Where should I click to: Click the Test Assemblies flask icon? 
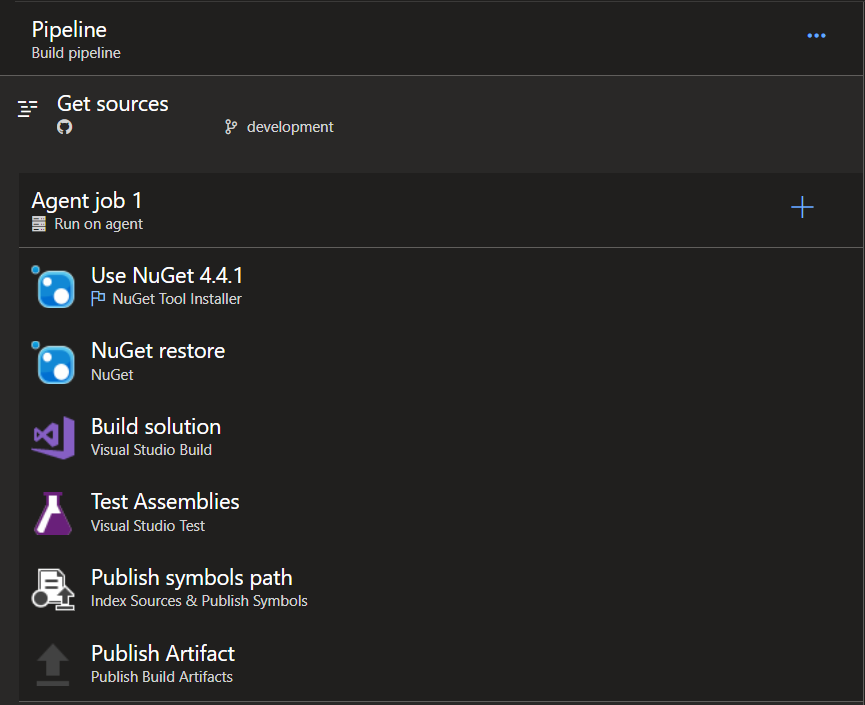(53, 513)
